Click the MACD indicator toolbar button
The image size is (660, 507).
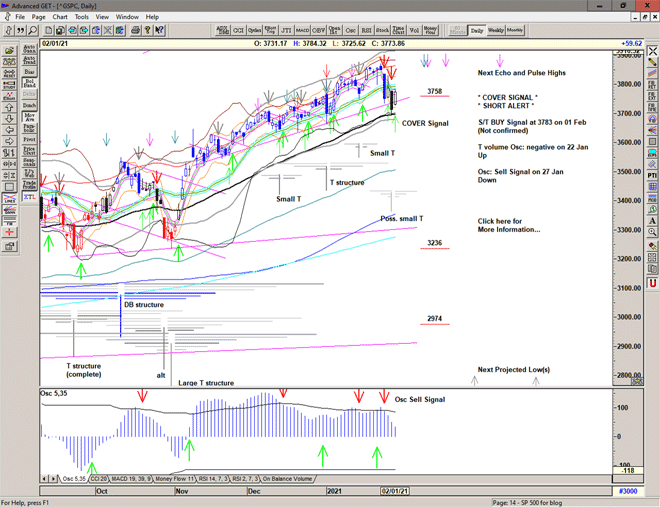coord(304,31)
